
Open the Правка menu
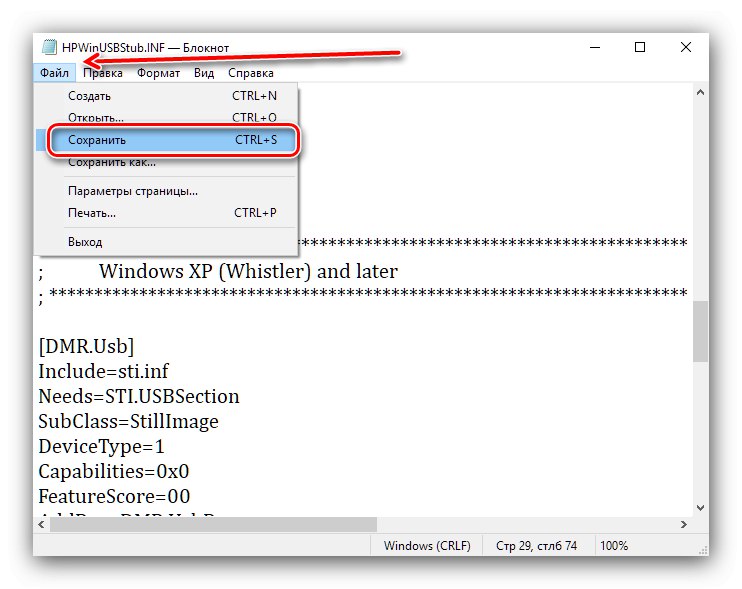pos(103,73)
